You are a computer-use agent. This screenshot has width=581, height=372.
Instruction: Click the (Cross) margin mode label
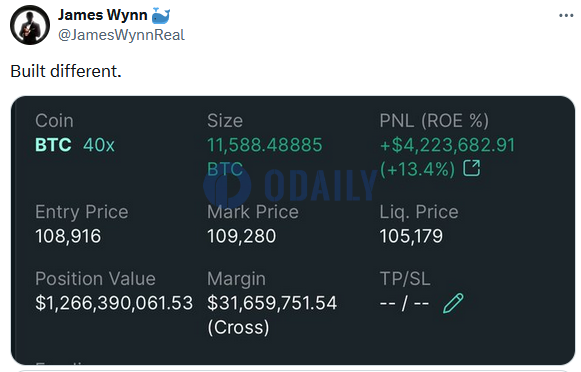(238, 328)
